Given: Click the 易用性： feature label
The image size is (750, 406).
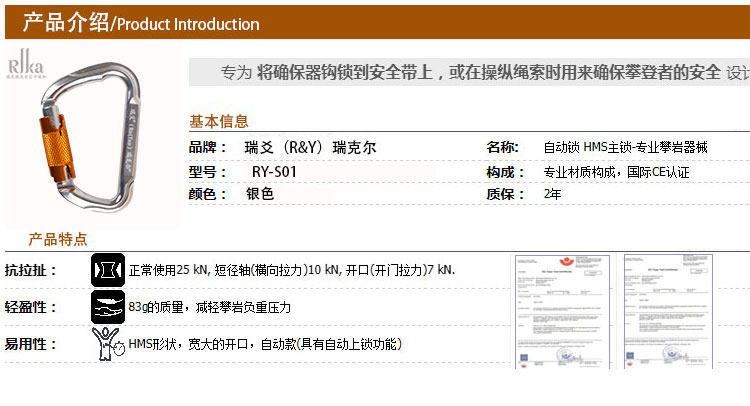Looking at the screenshot, I should click(31, 344).
